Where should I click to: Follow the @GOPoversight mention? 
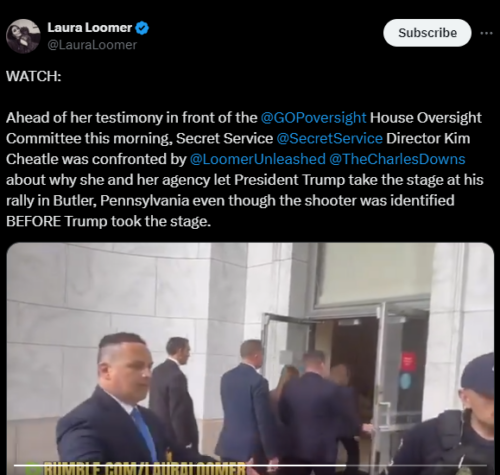(313, 118)
